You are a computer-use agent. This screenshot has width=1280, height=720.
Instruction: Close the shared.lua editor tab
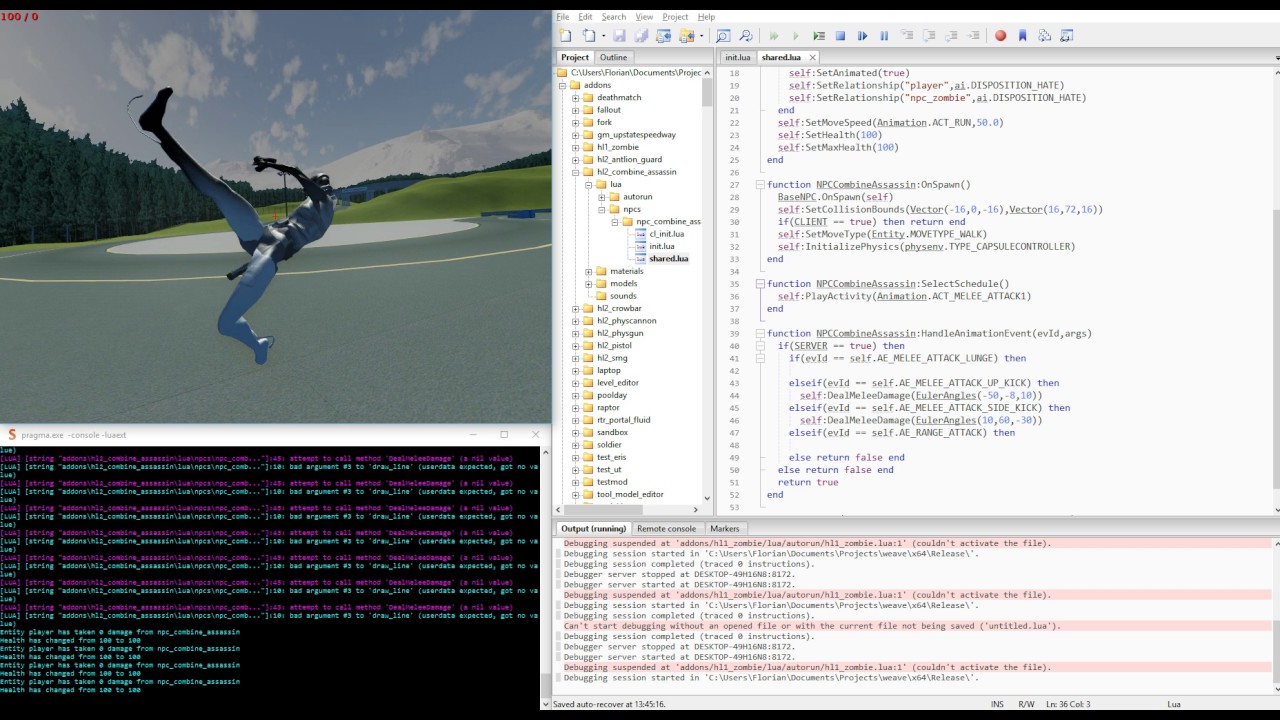[812, 58]
